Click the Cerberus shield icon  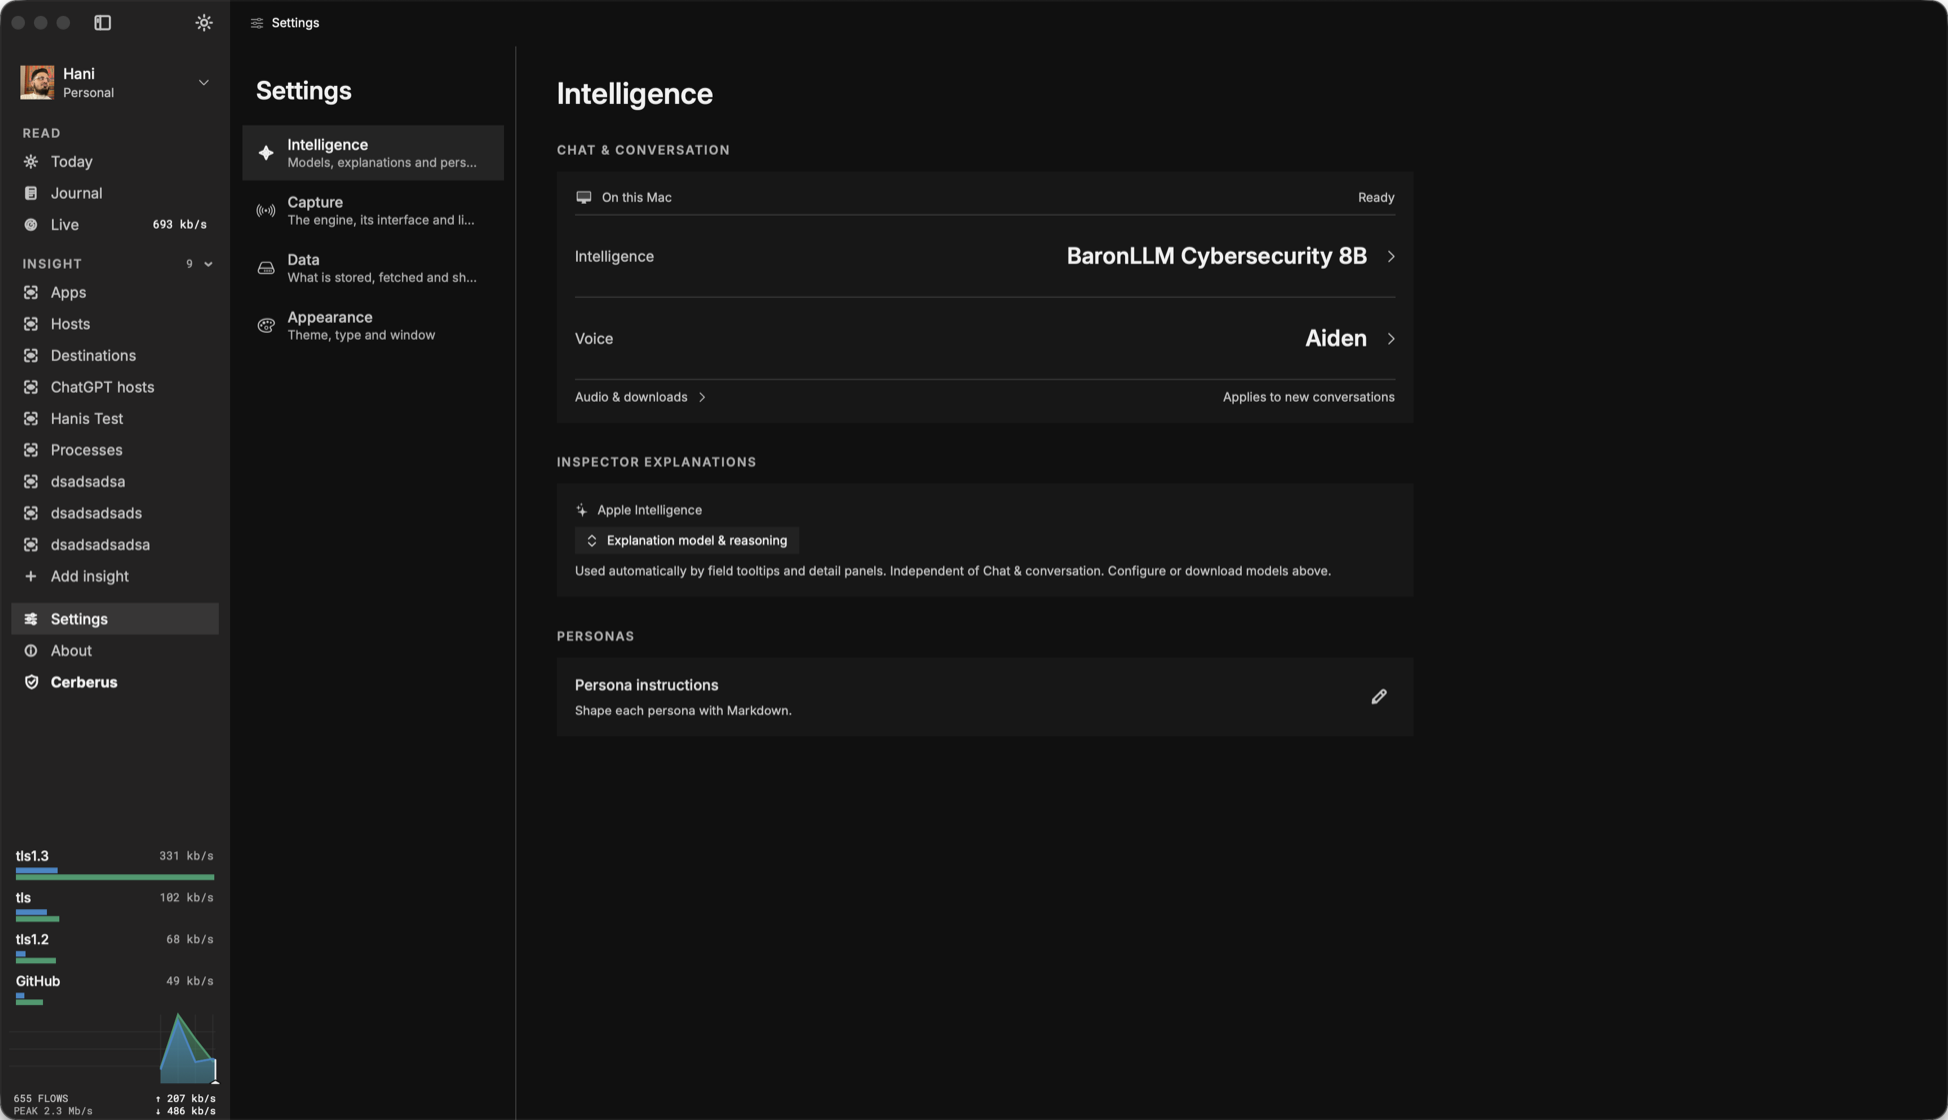[31, 682]
